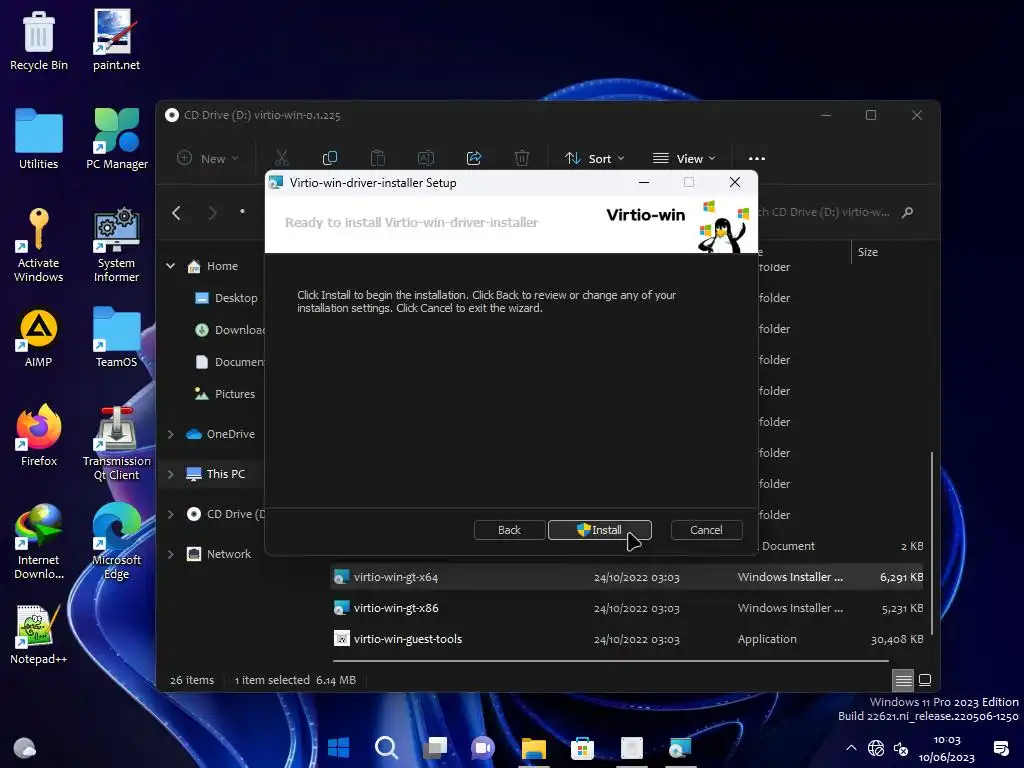Collapse the Home tree node
This screenshot has width=1024, height=768.
[x=170, y=266]
